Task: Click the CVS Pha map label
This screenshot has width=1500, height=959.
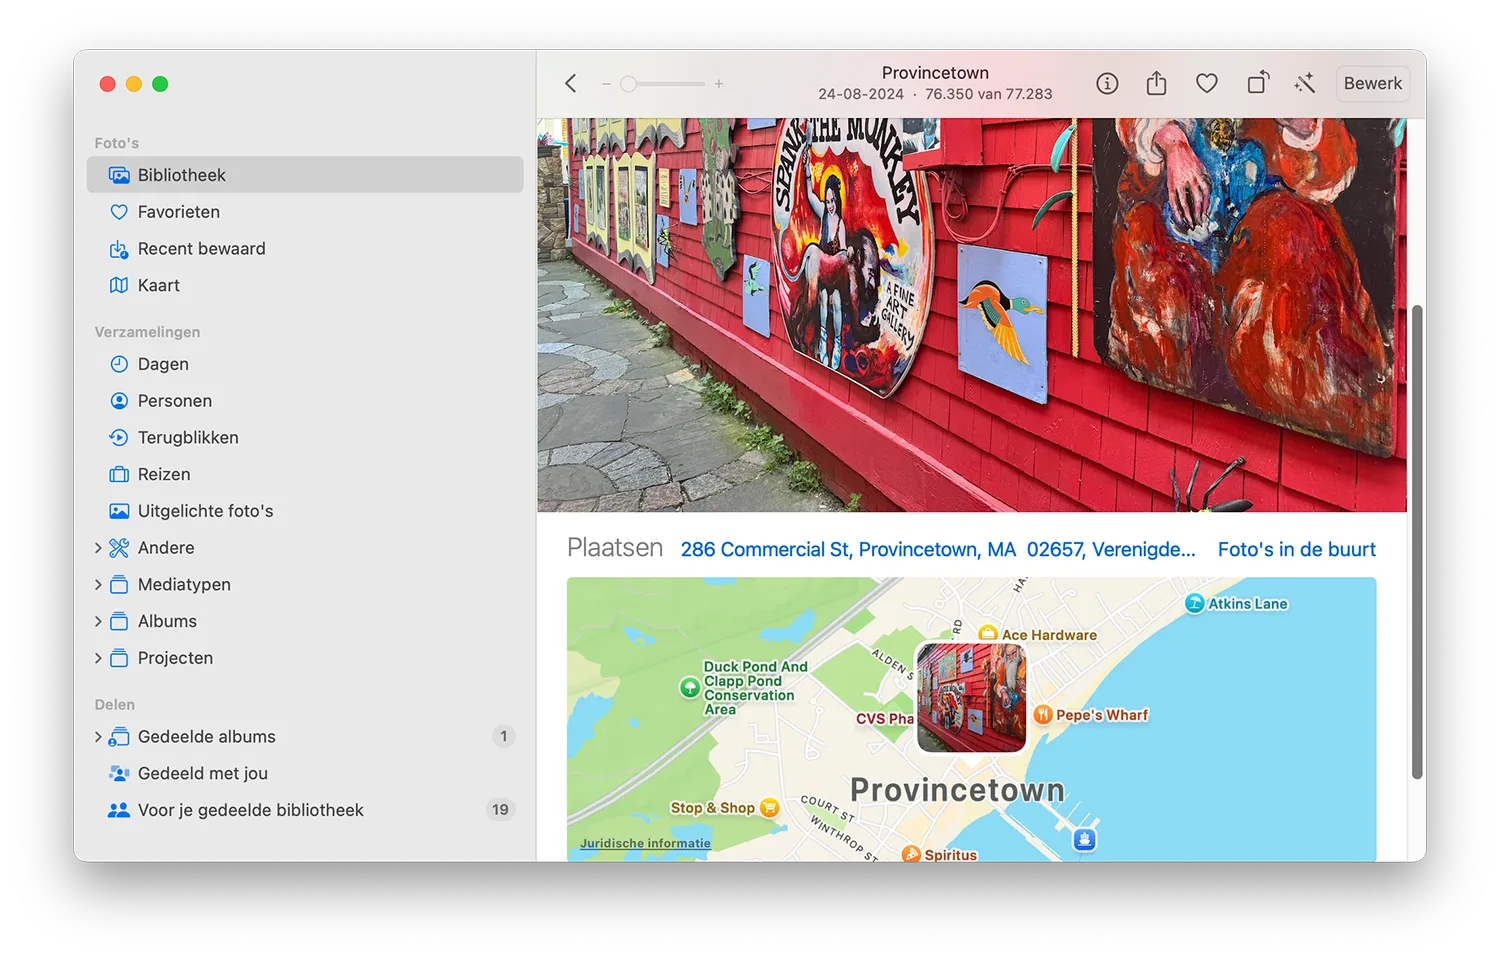Action: 884,718
